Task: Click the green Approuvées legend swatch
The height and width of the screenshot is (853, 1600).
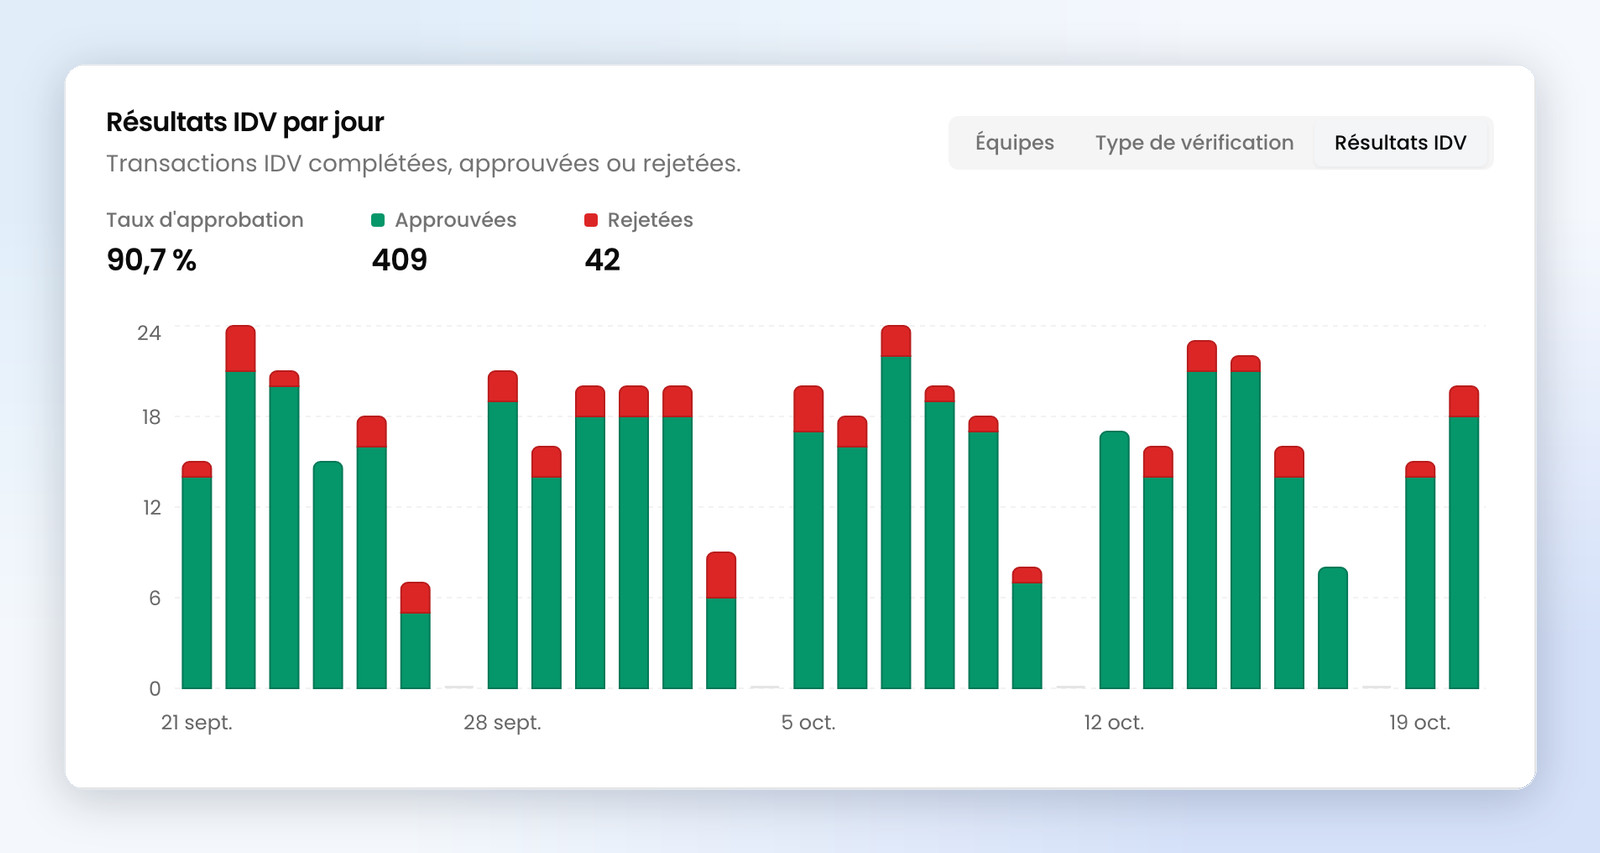Action: coord(378,220)
